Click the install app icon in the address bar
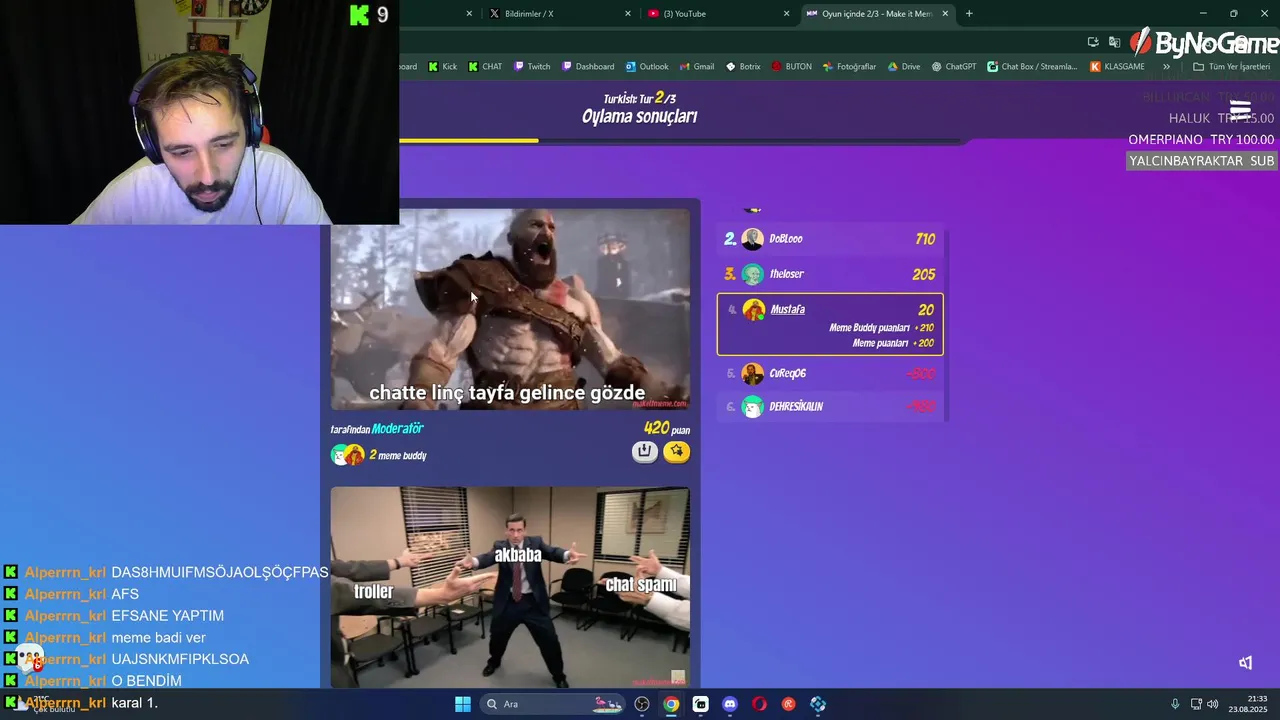The image size is (1280, 720). [x=1093, y=42]
